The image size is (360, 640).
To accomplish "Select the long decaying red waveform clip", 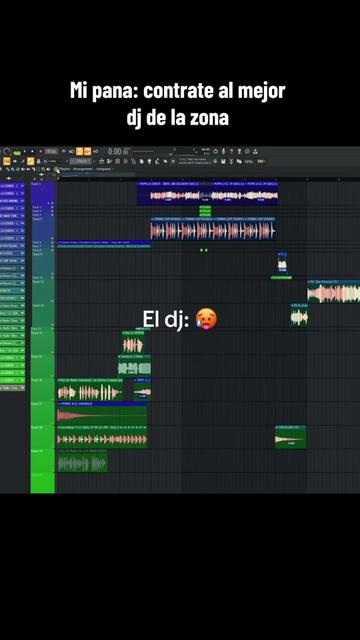I will (102, 413).
